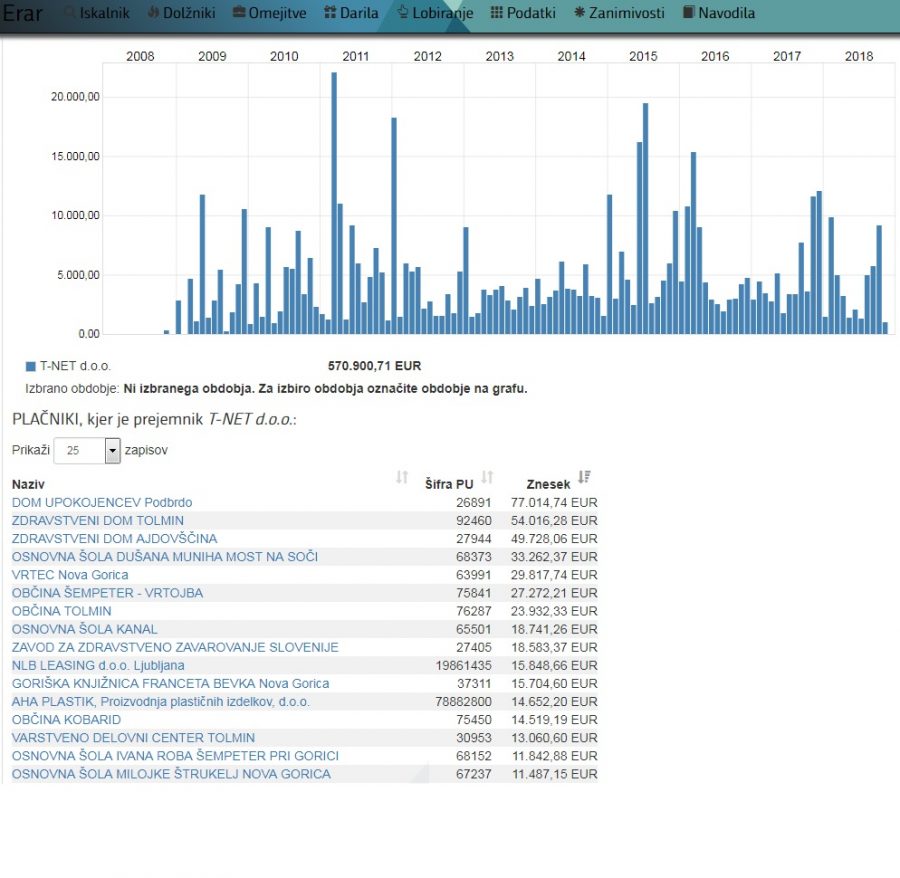The width and height of the screenshot is (900, 878).
Task: Select Šifra PU value 78882800
Action: [463, 702]
